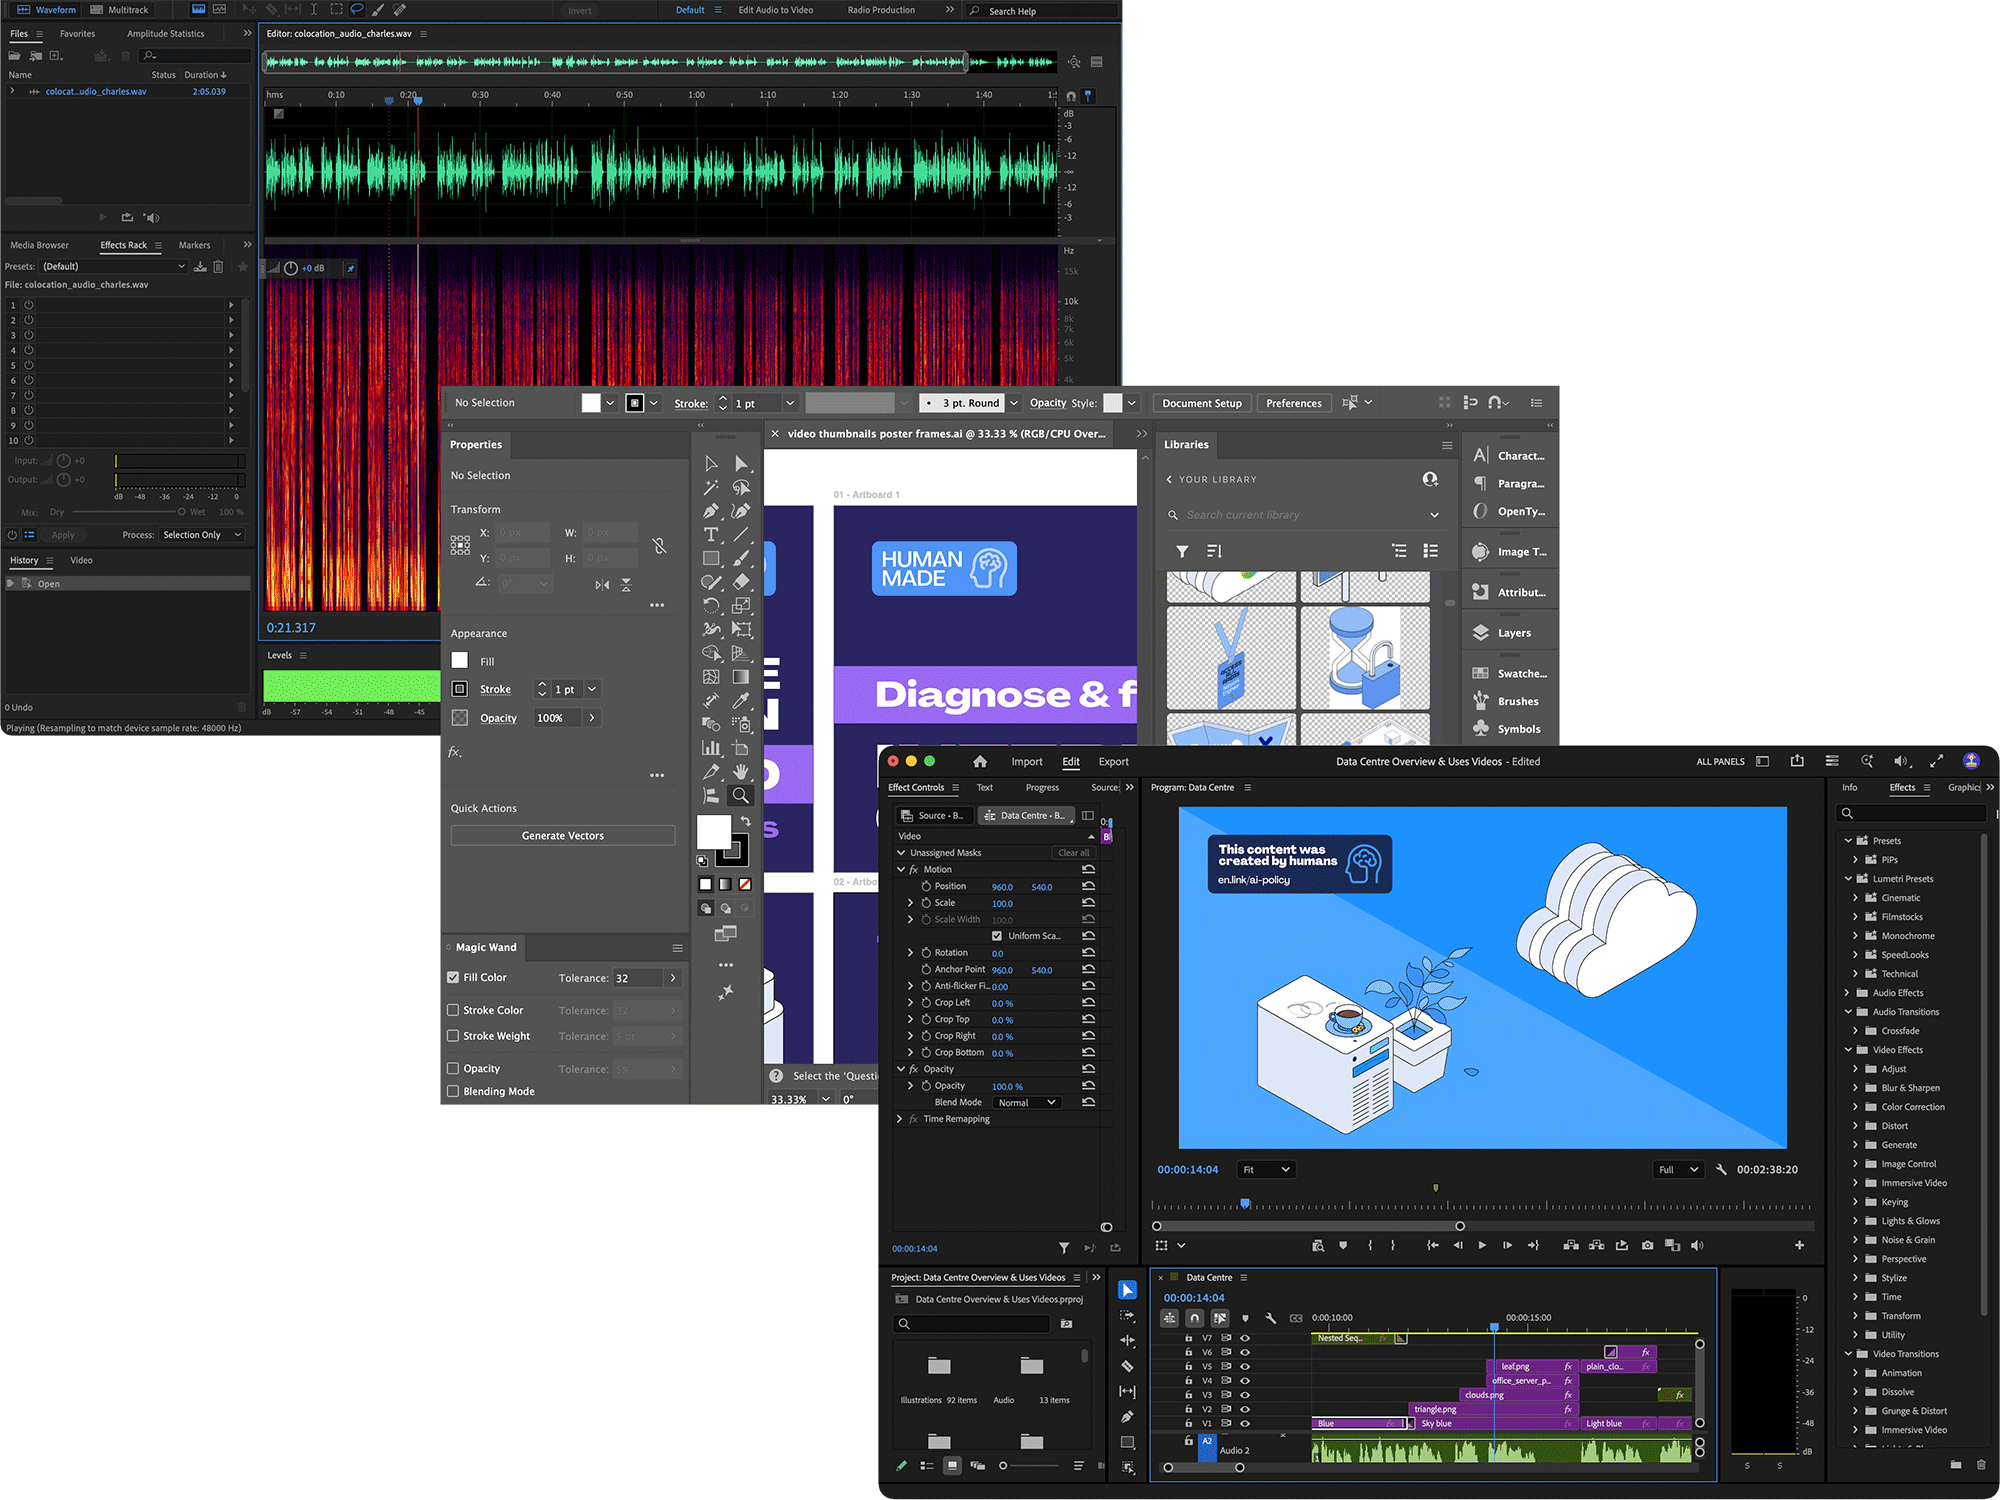Click Search current library field
This screenshot has height=1500, width=2000.
pyautogui.click(x=1304, y=515)
